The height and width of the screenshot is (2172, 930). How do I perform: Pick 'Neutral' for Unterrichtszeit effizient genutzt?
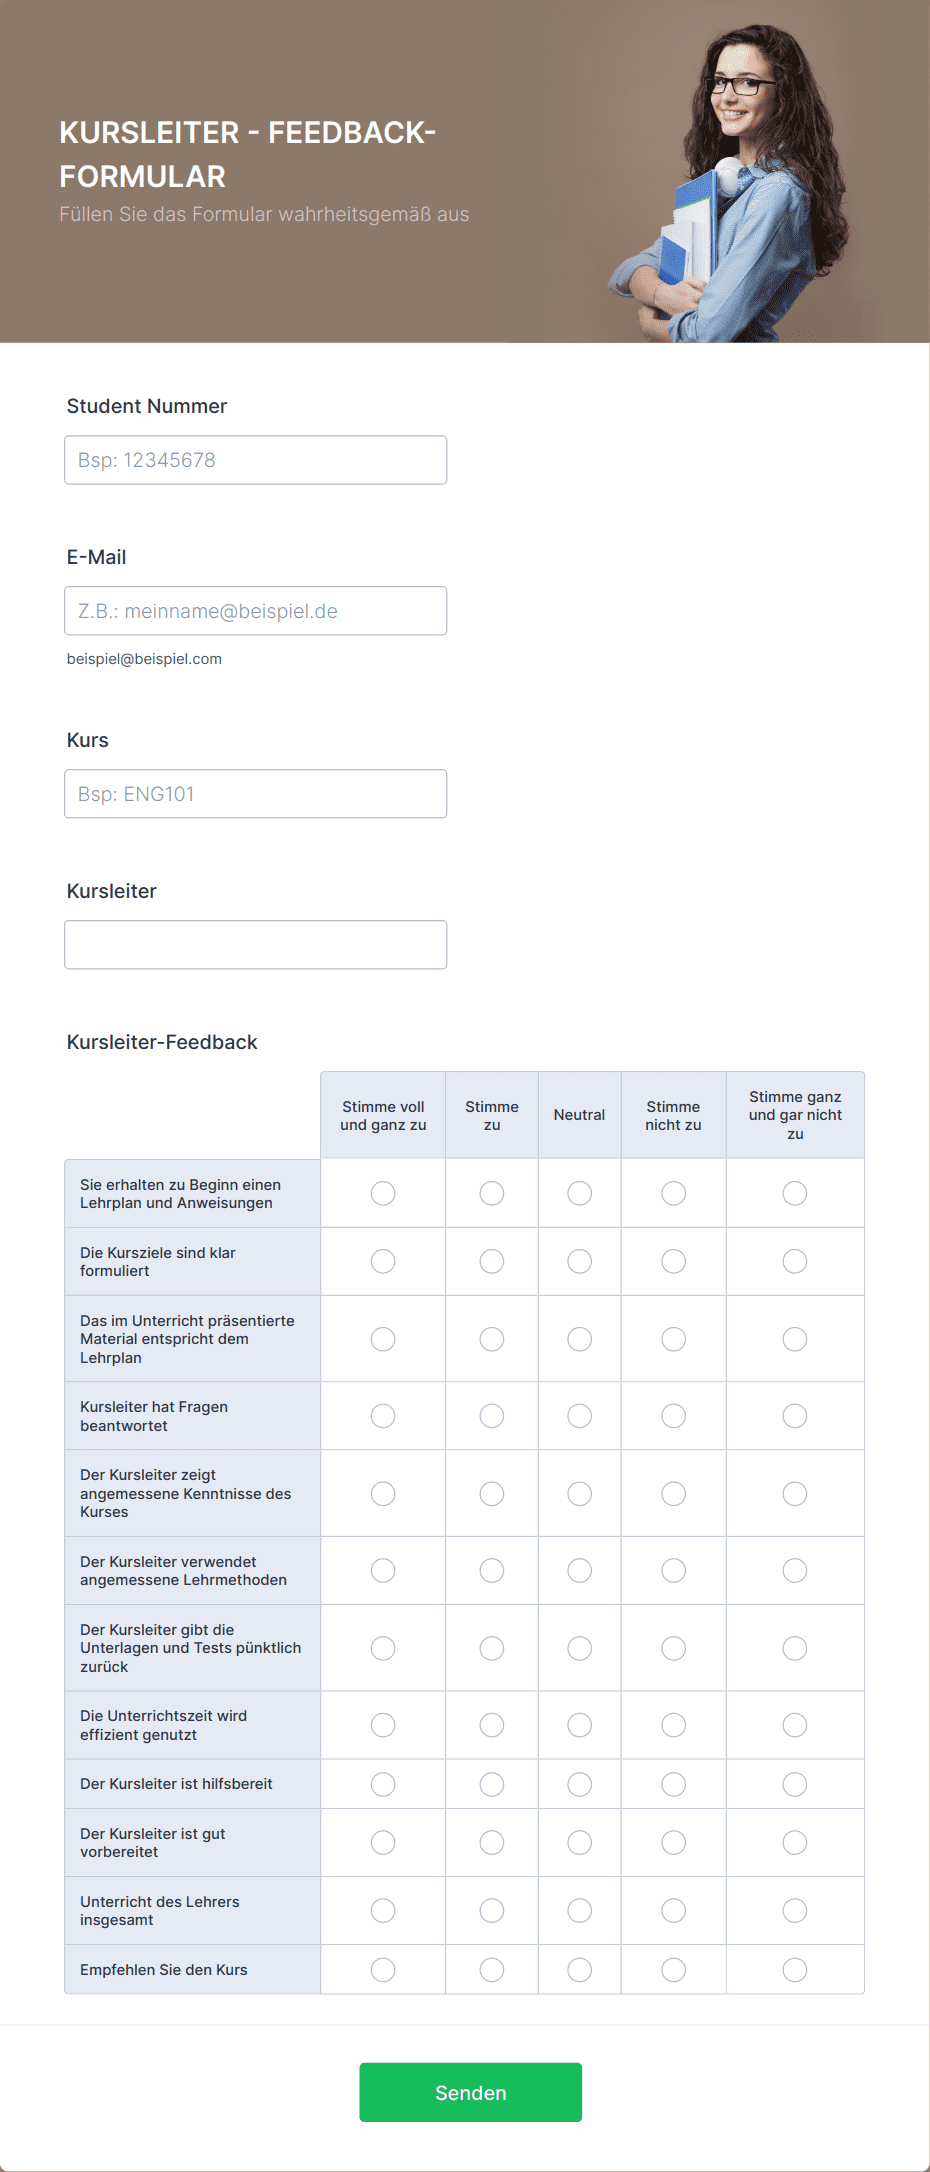click(580, 1725)
